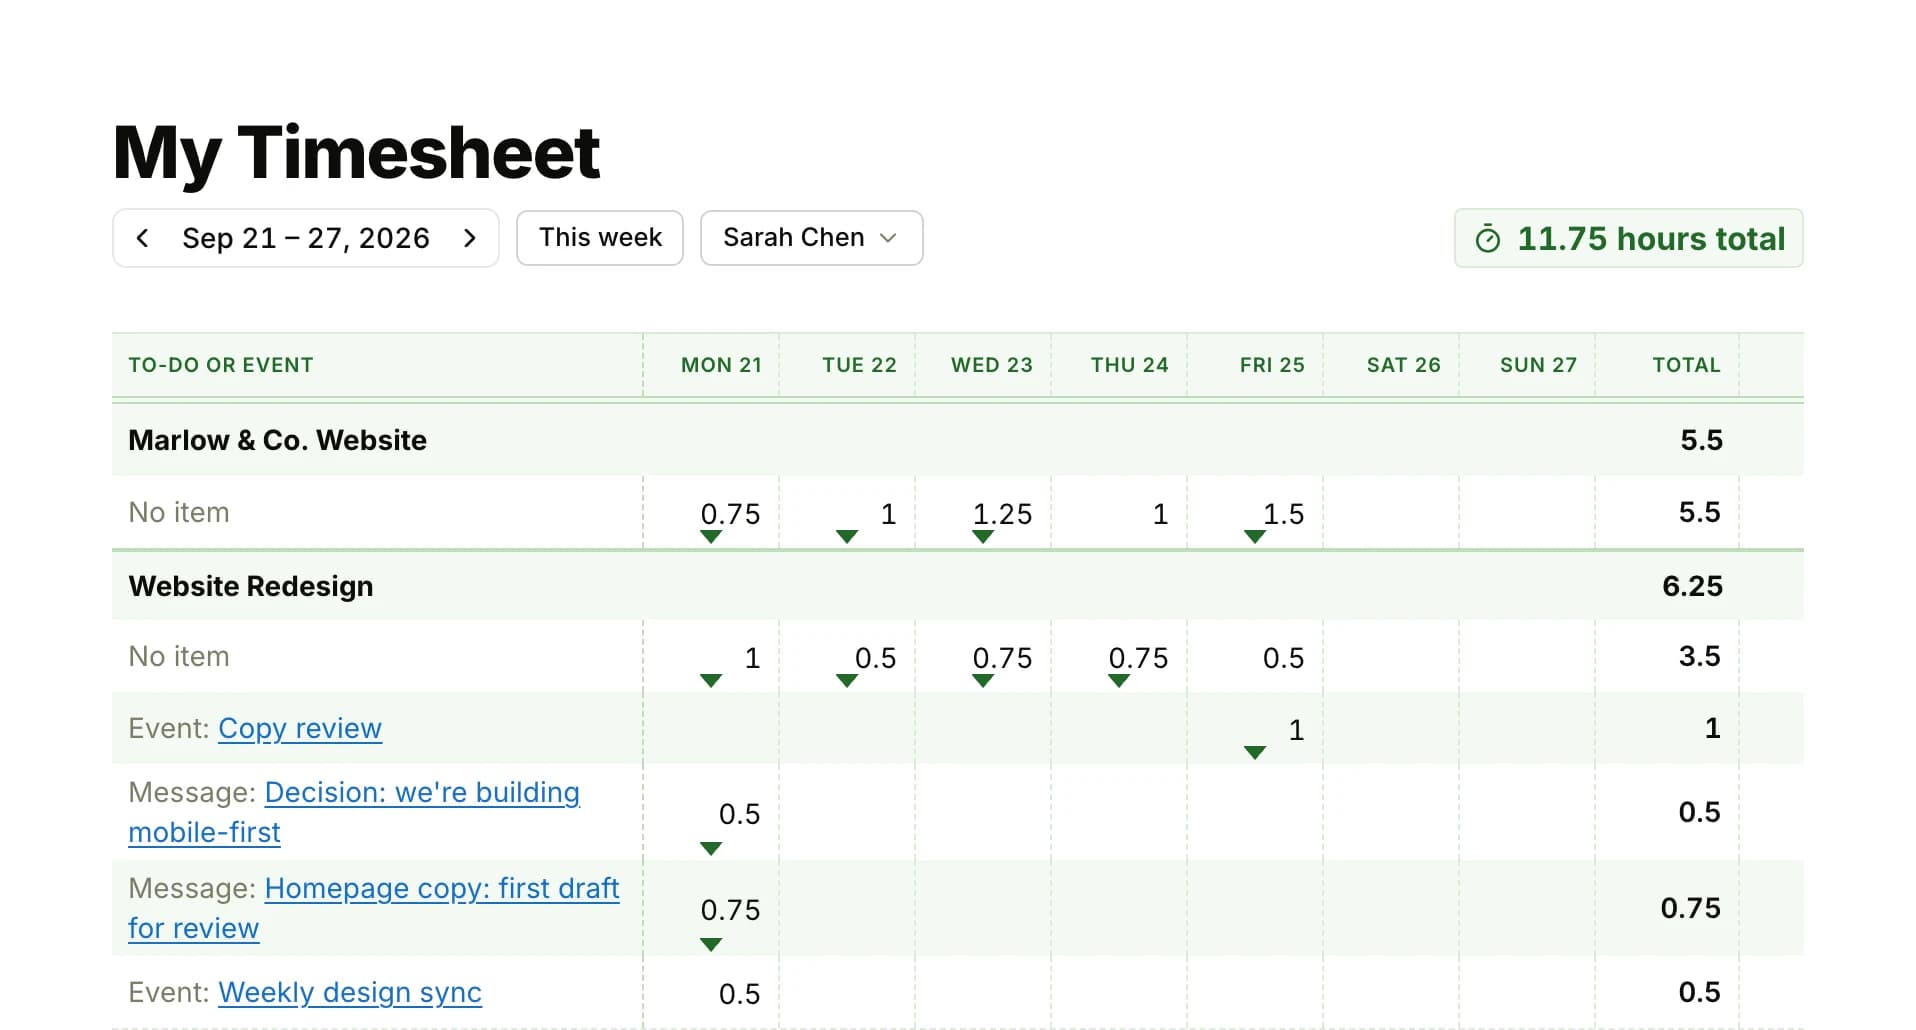Click Website Redesign No item row total 3.5
Viewport: 1916px width, 1030px height.
[x=1699, y=656]
